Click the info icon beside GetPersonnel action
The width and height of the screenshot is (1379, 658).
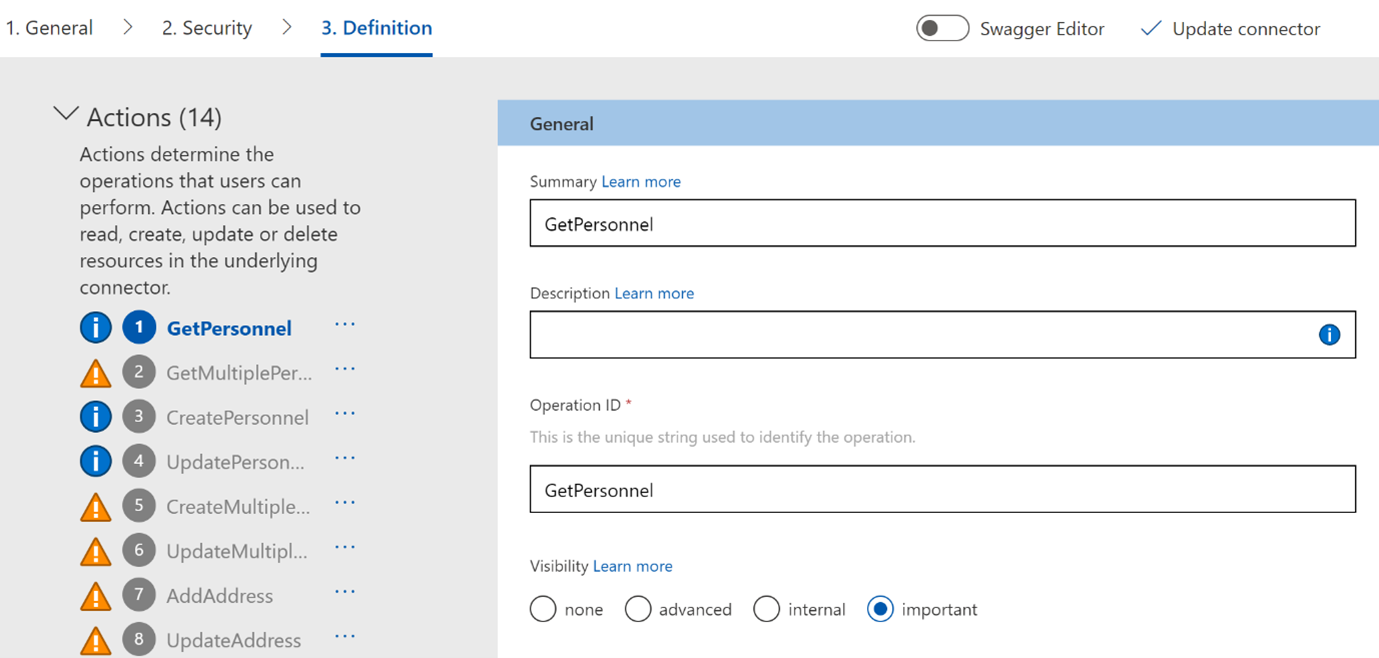(x=96, y=327)
